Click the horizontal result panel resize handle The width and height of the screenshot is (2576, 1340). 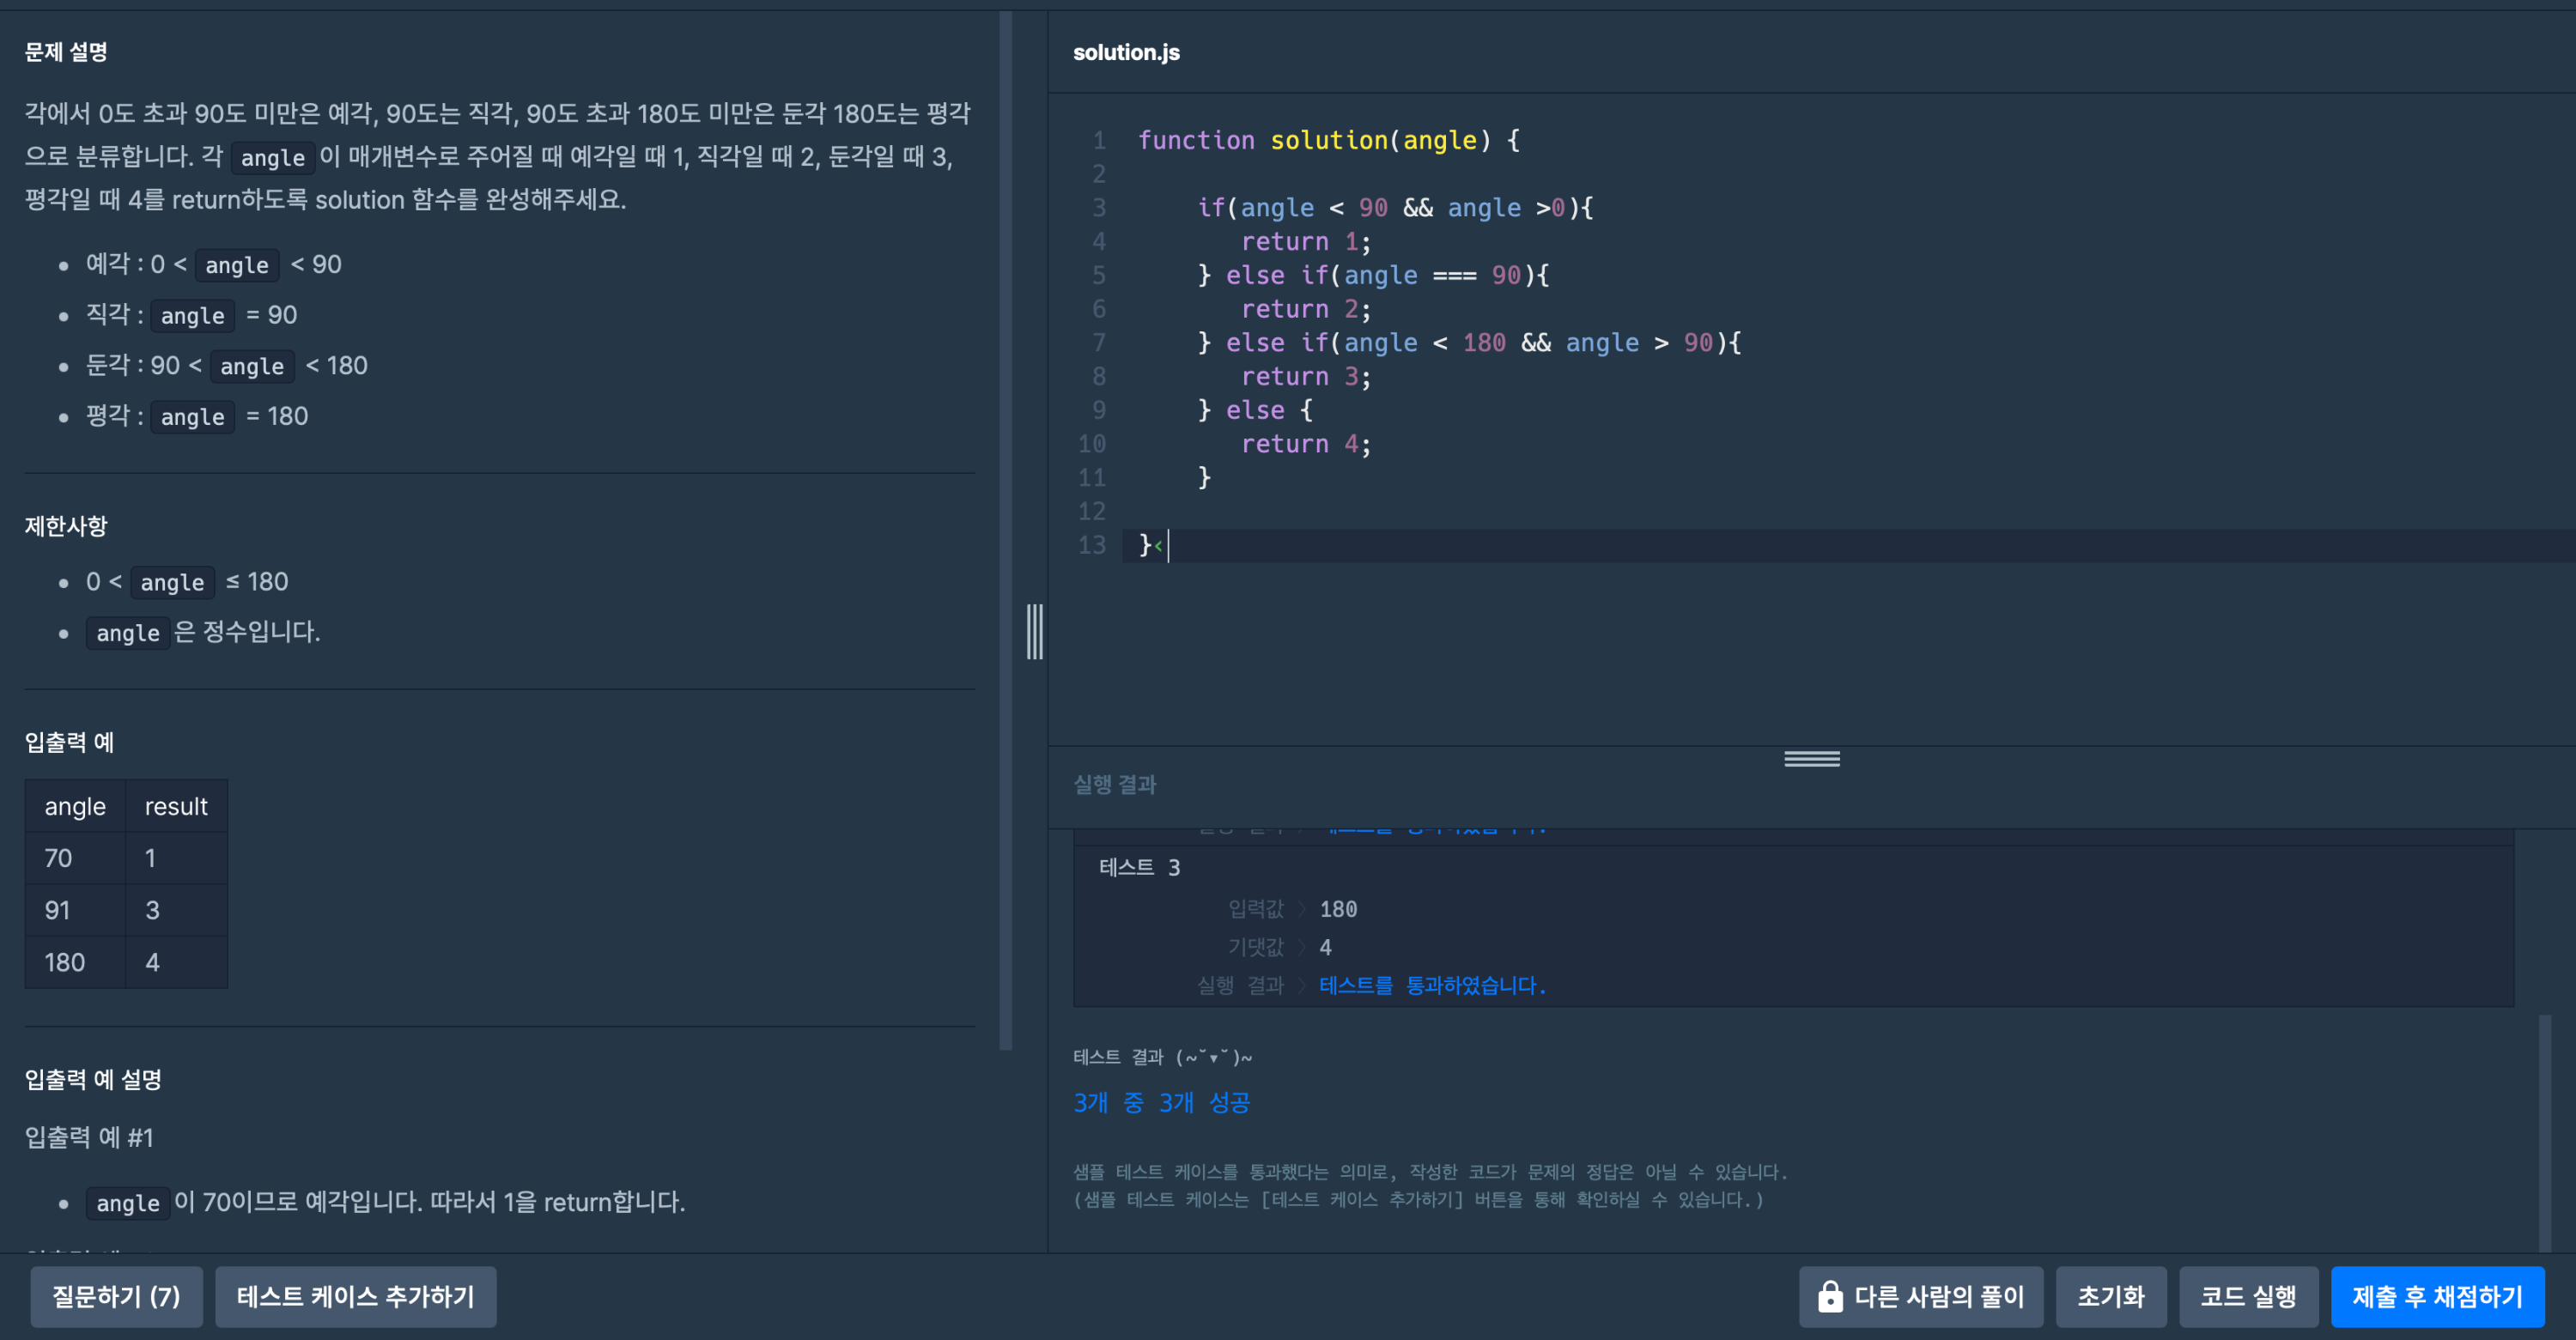coord(1811,759)
